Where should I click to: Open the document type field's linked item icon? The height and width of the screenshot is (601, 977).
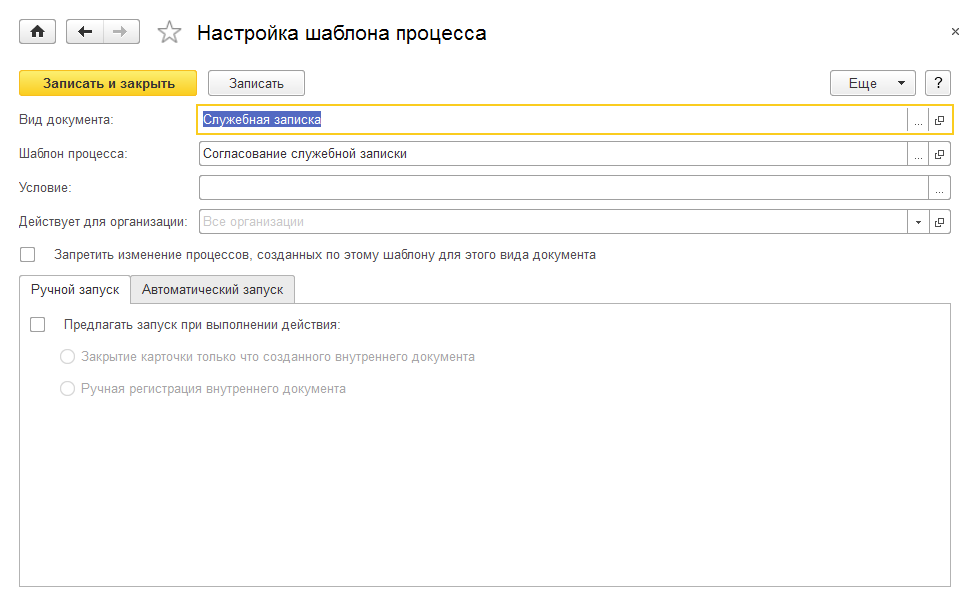point(939,120)
